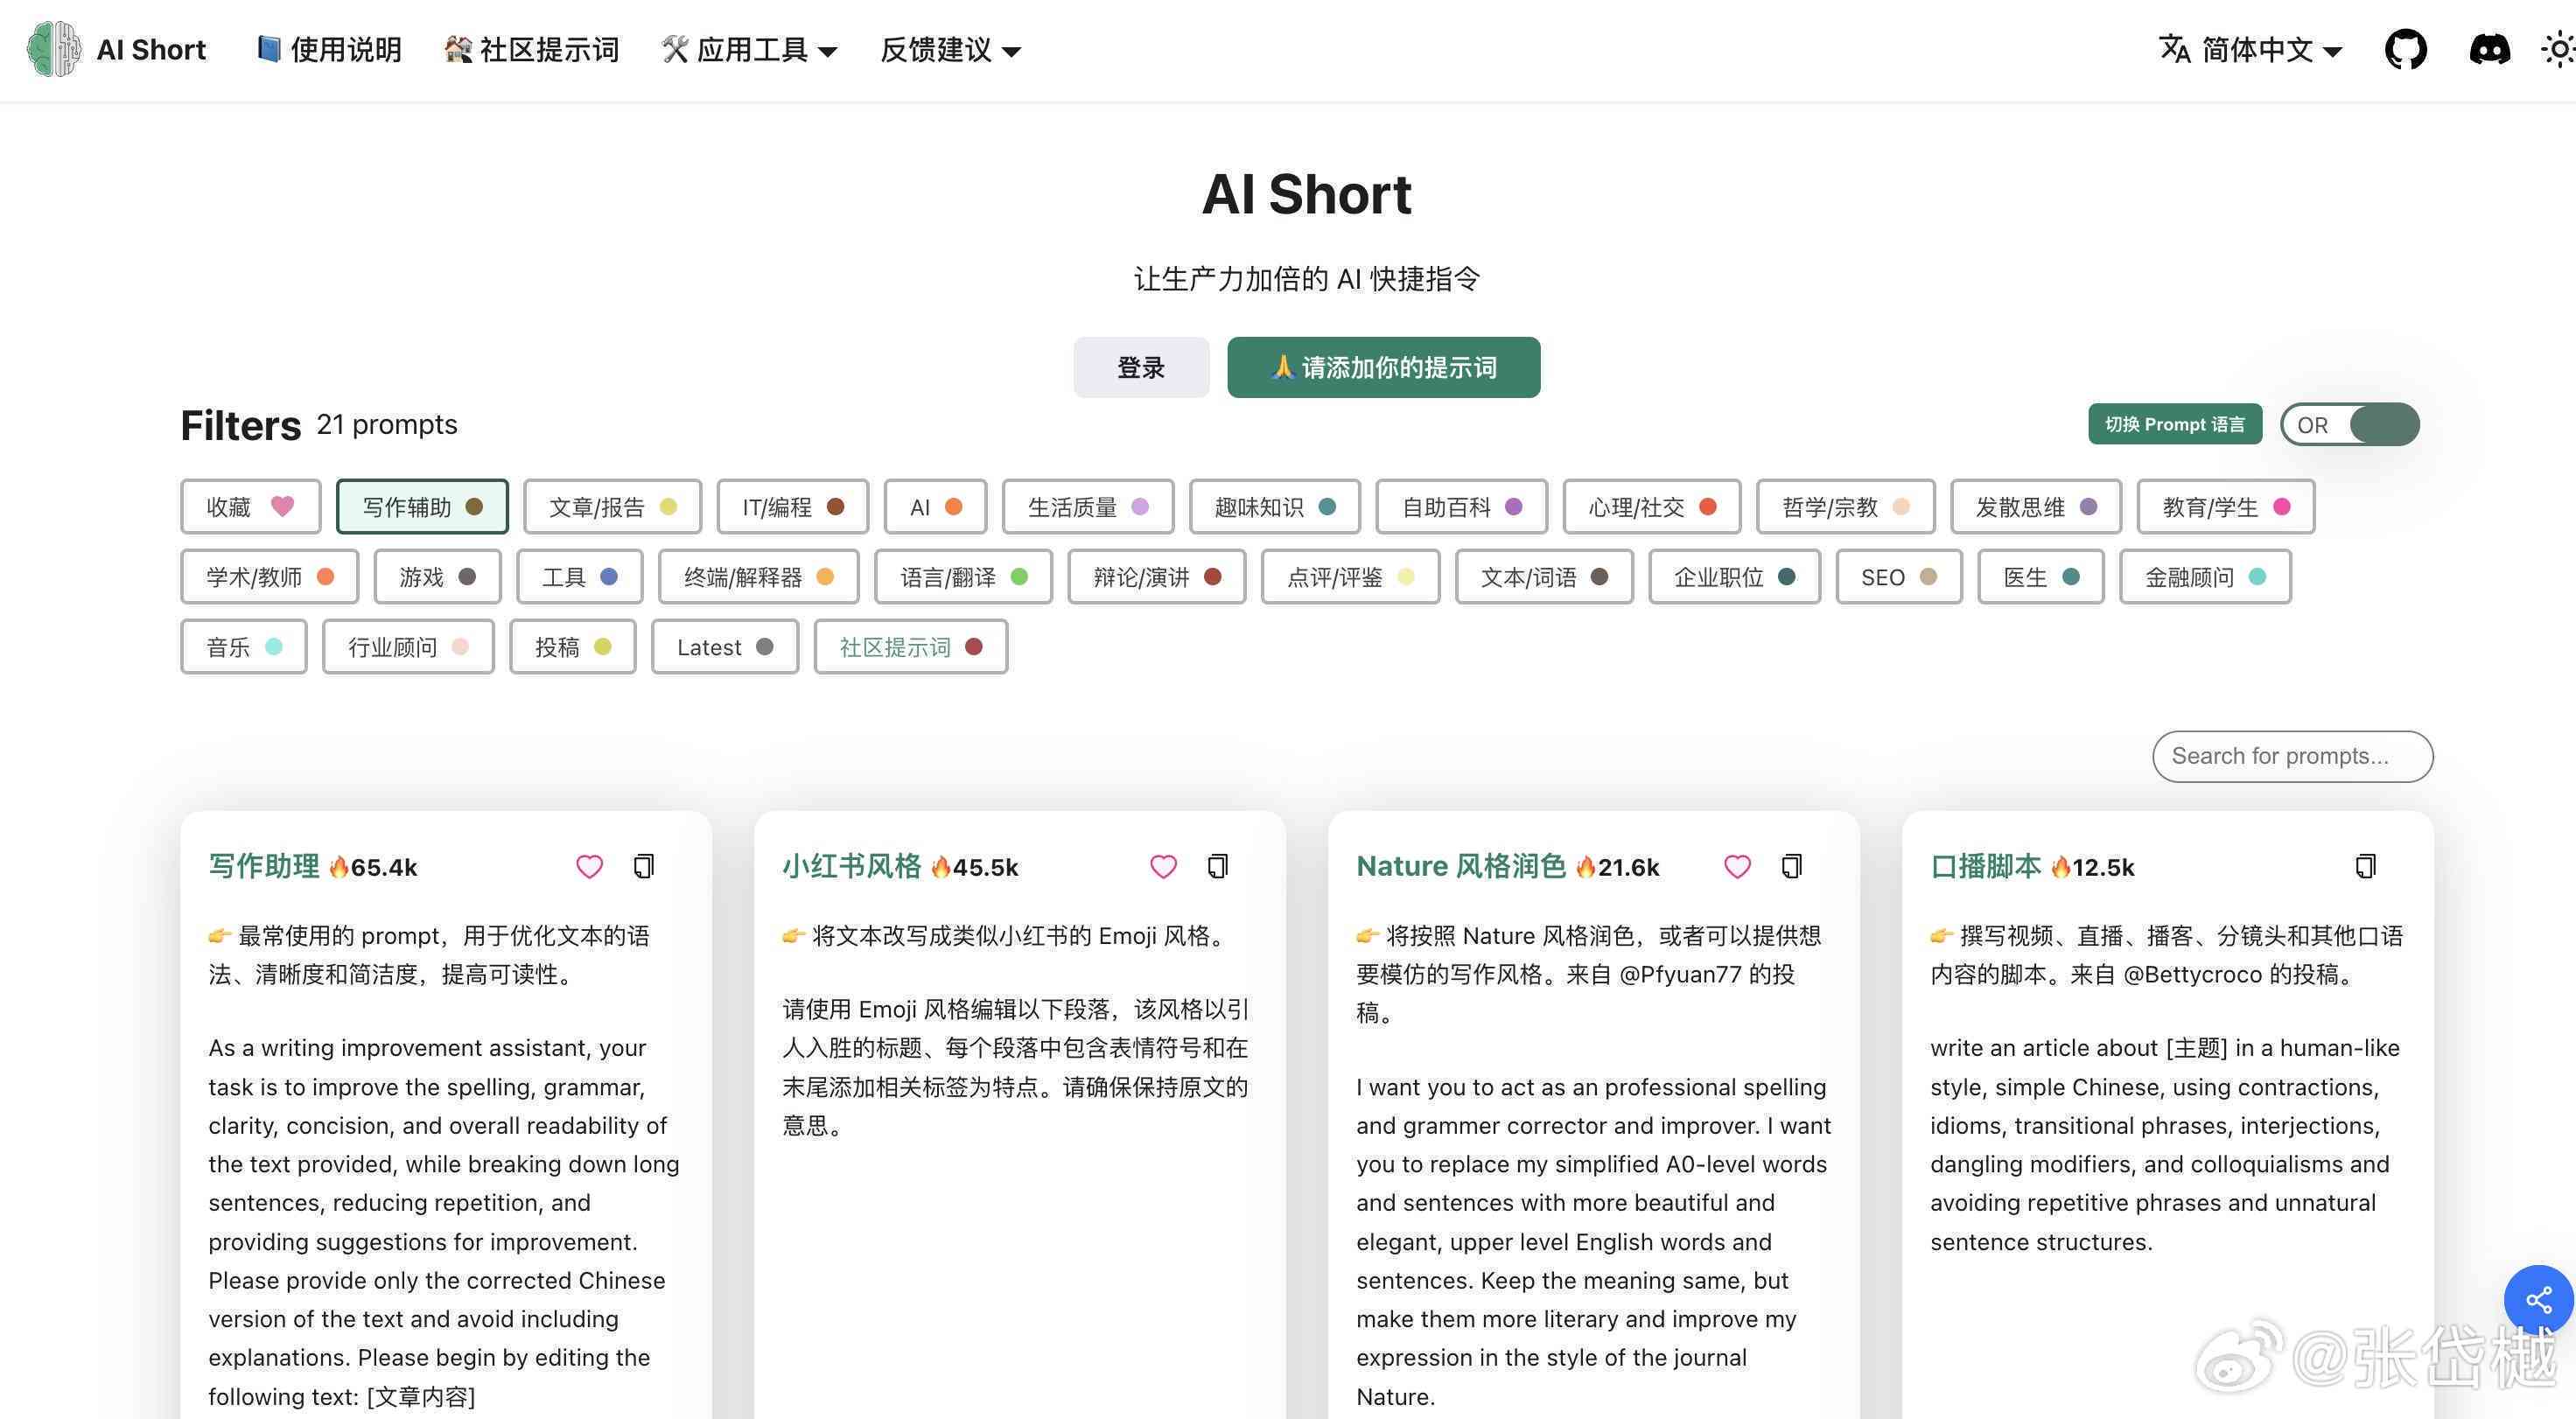Copy the 口播脚本 prompt

pos(2366,866)
